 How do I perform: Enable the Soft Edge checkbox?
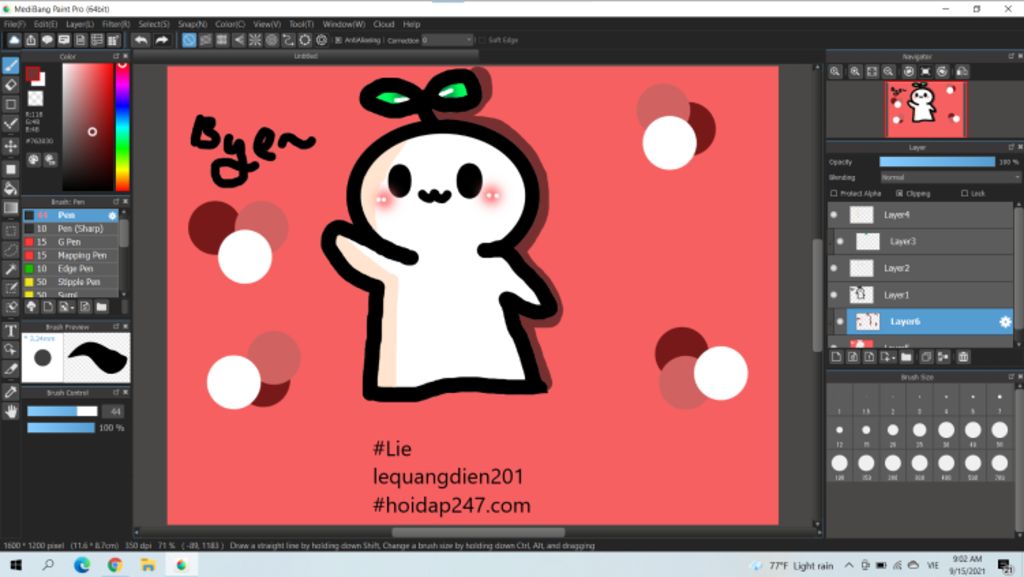[482, 40]
